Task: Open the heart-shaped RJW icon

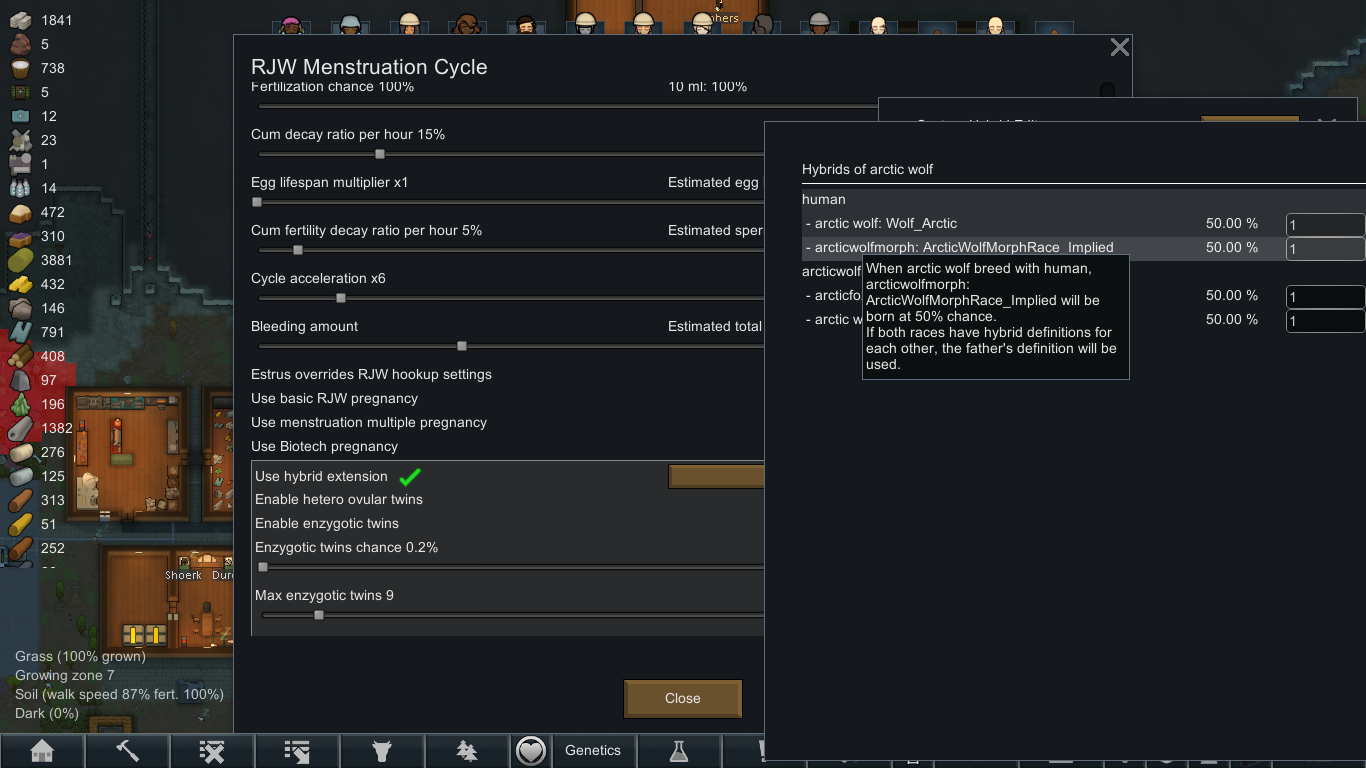Action: coord(531,750)
